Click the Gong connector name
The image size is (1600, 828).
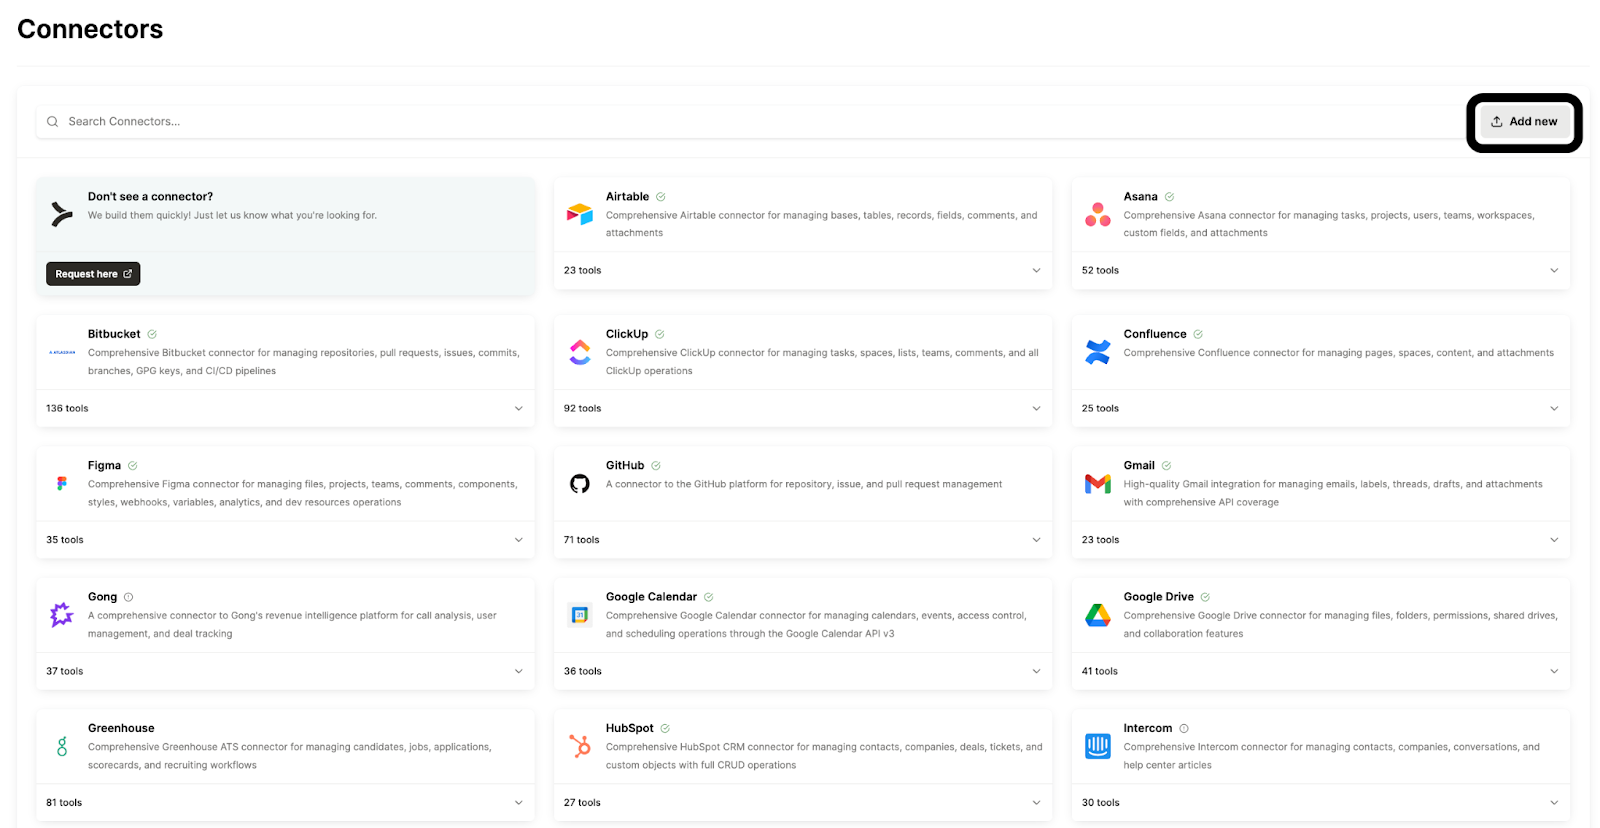(102, 597)
